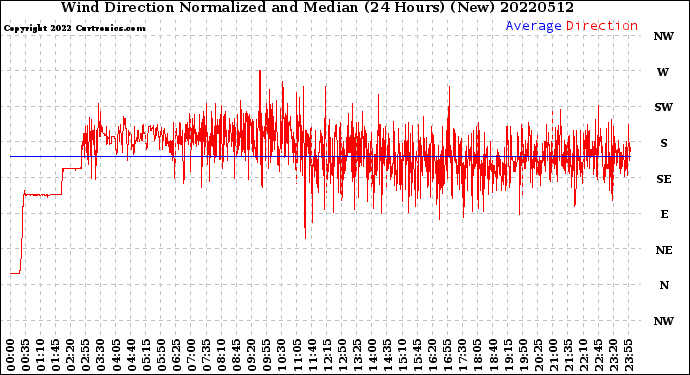This screenshot has height=375, width=690.
Task: Click the 01:45 time axis label
Action: pos(56,355)
